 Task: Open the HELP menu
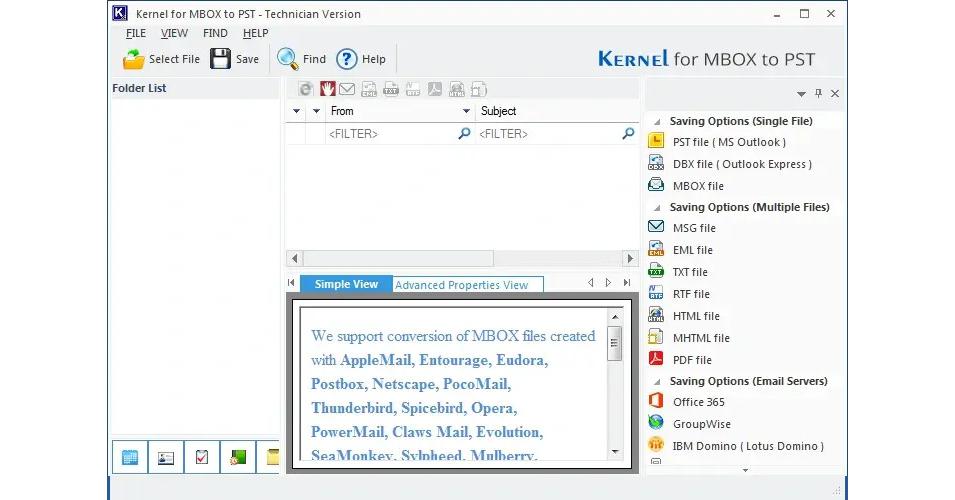pos(255,33)
